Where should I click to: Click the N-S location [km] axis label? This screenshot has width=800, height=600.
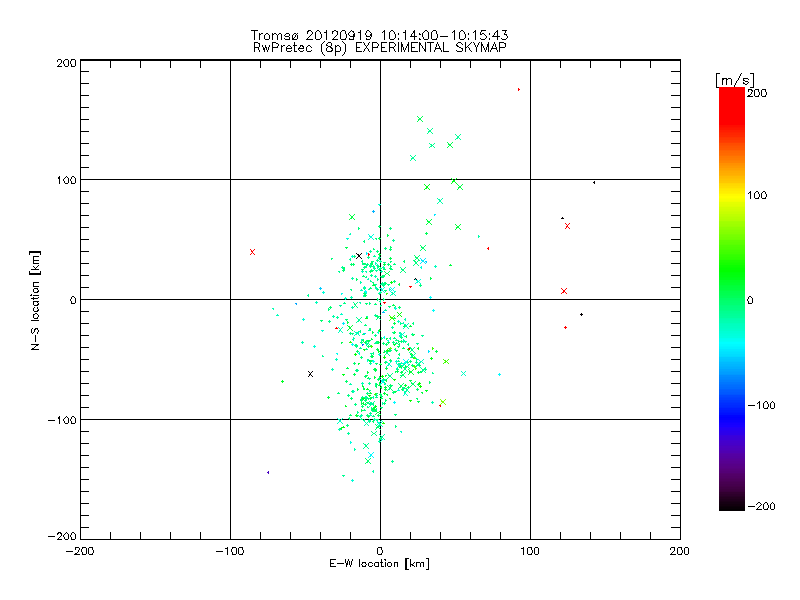(x=35, y=300)
